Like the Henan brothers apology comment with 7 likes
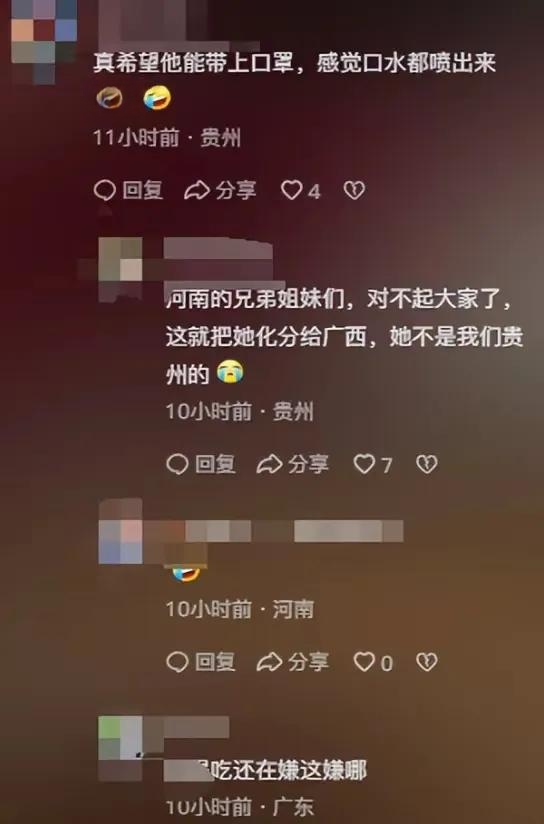 tap(373, 464)
